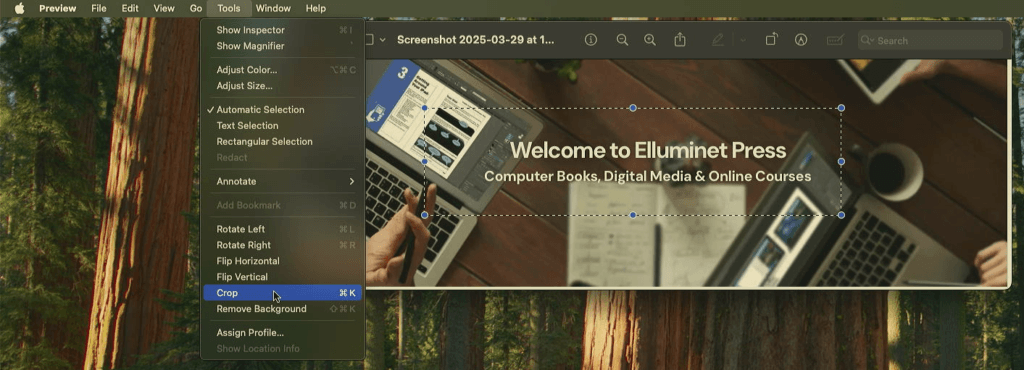Open the Preview application menu

57,8
